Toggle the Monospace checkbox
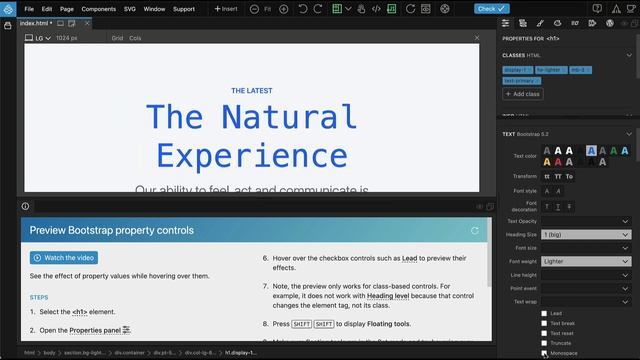Viewport: 640px width, 360px height. tap(544, 353)
